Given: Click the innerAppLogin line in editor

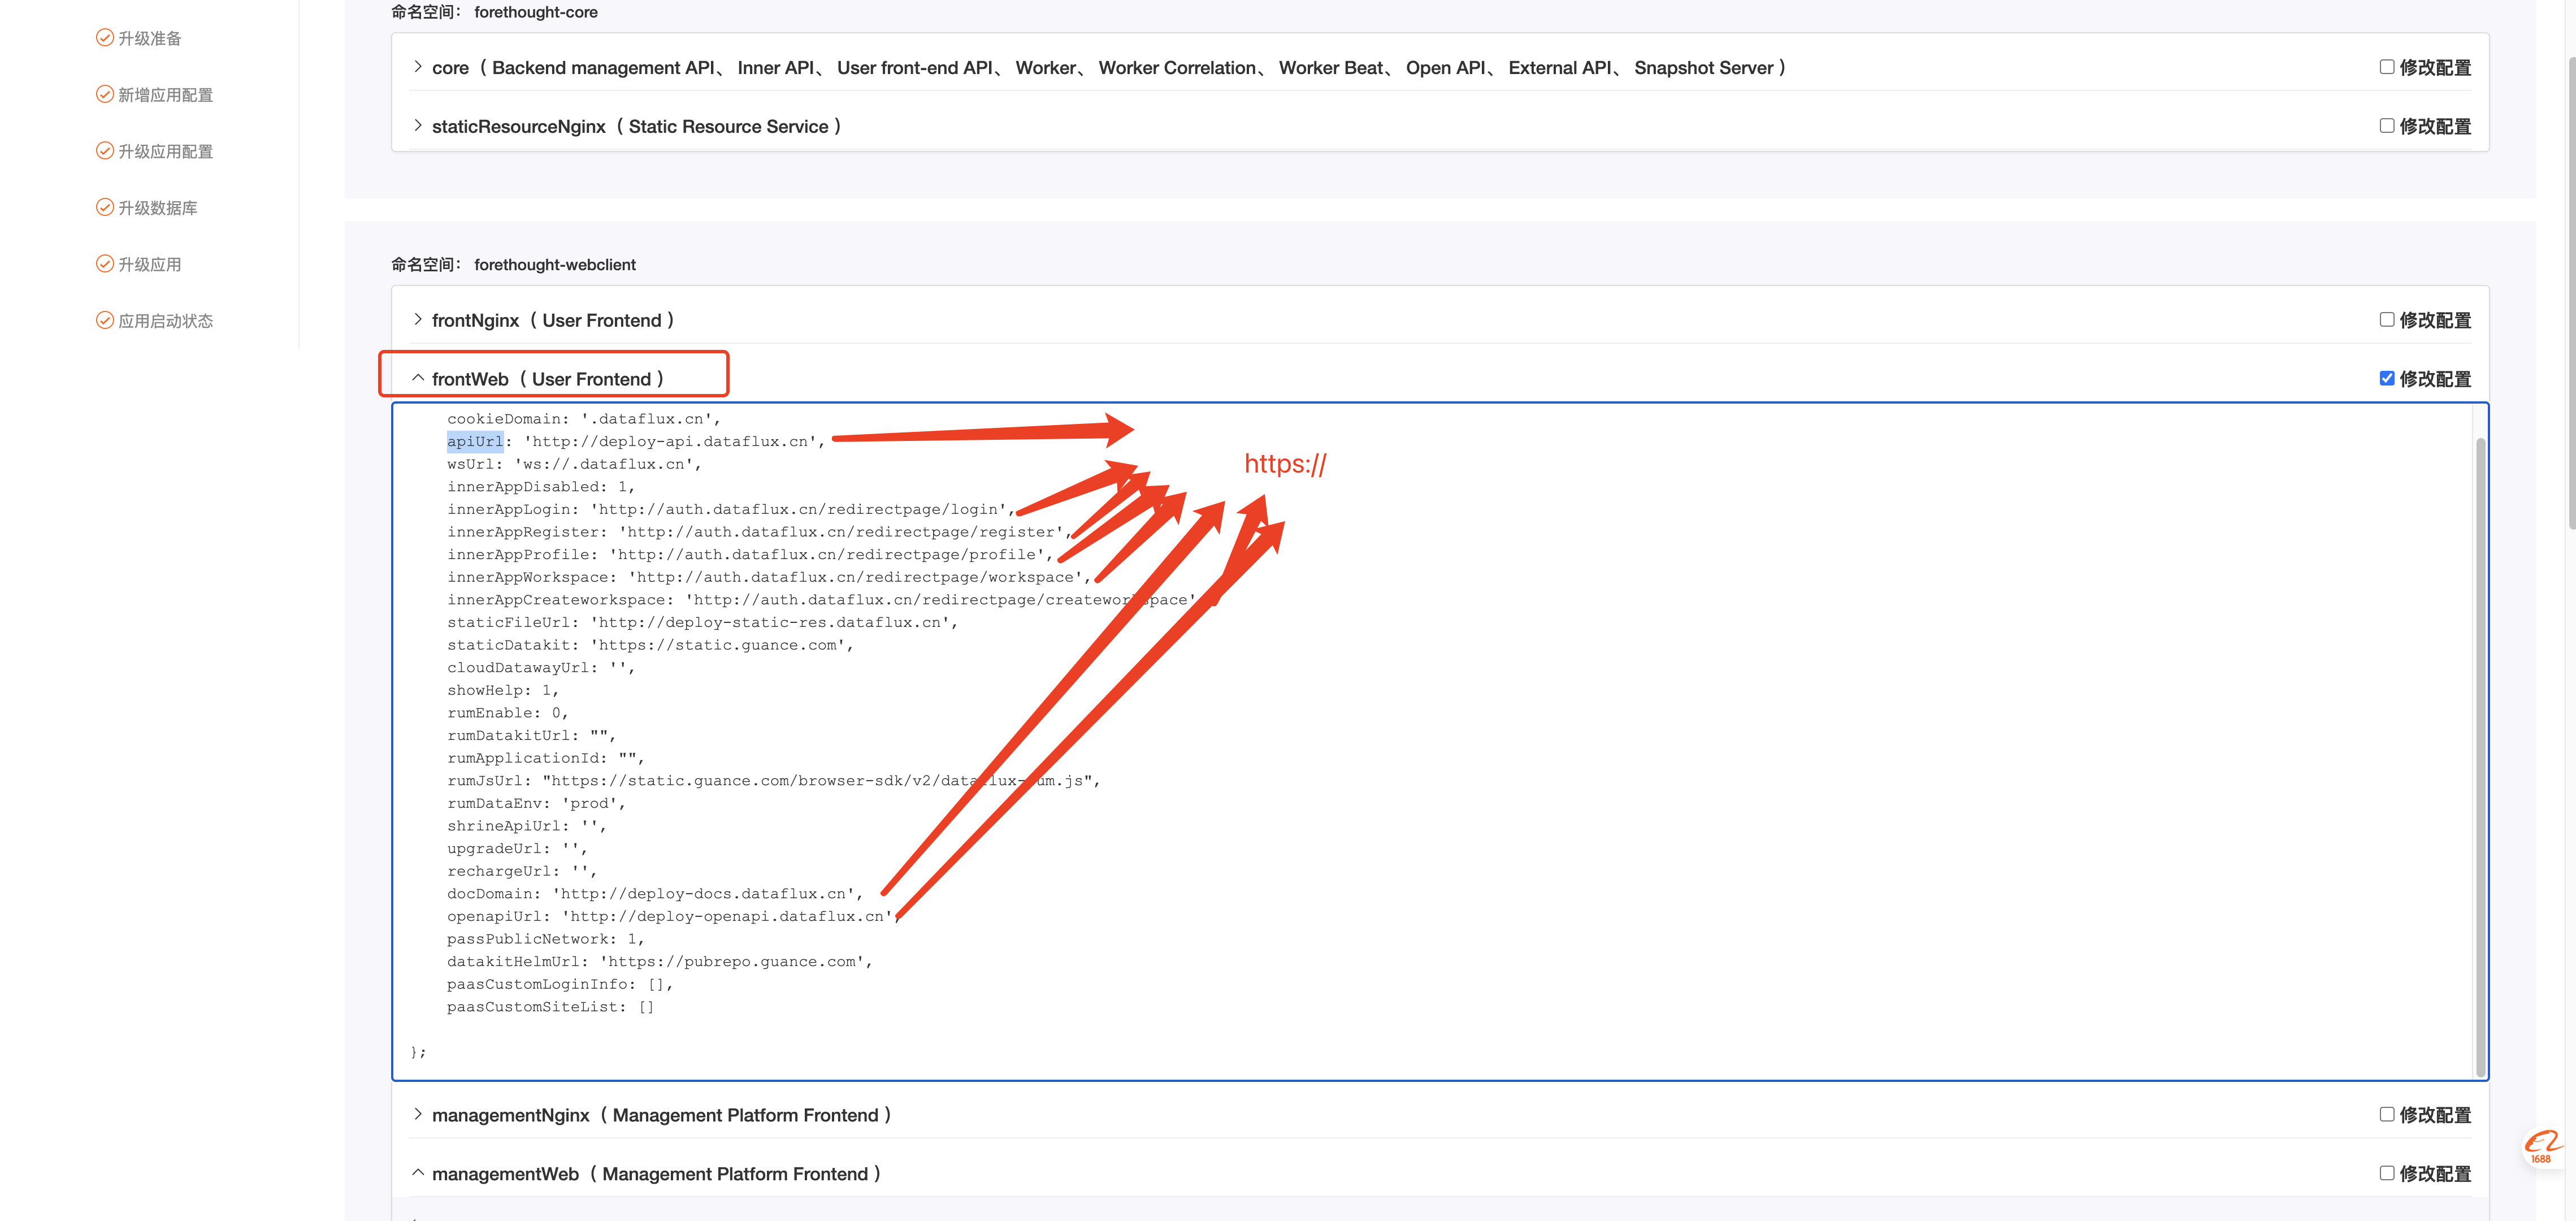Looking at the screenshot, I should tap(731, 509).
